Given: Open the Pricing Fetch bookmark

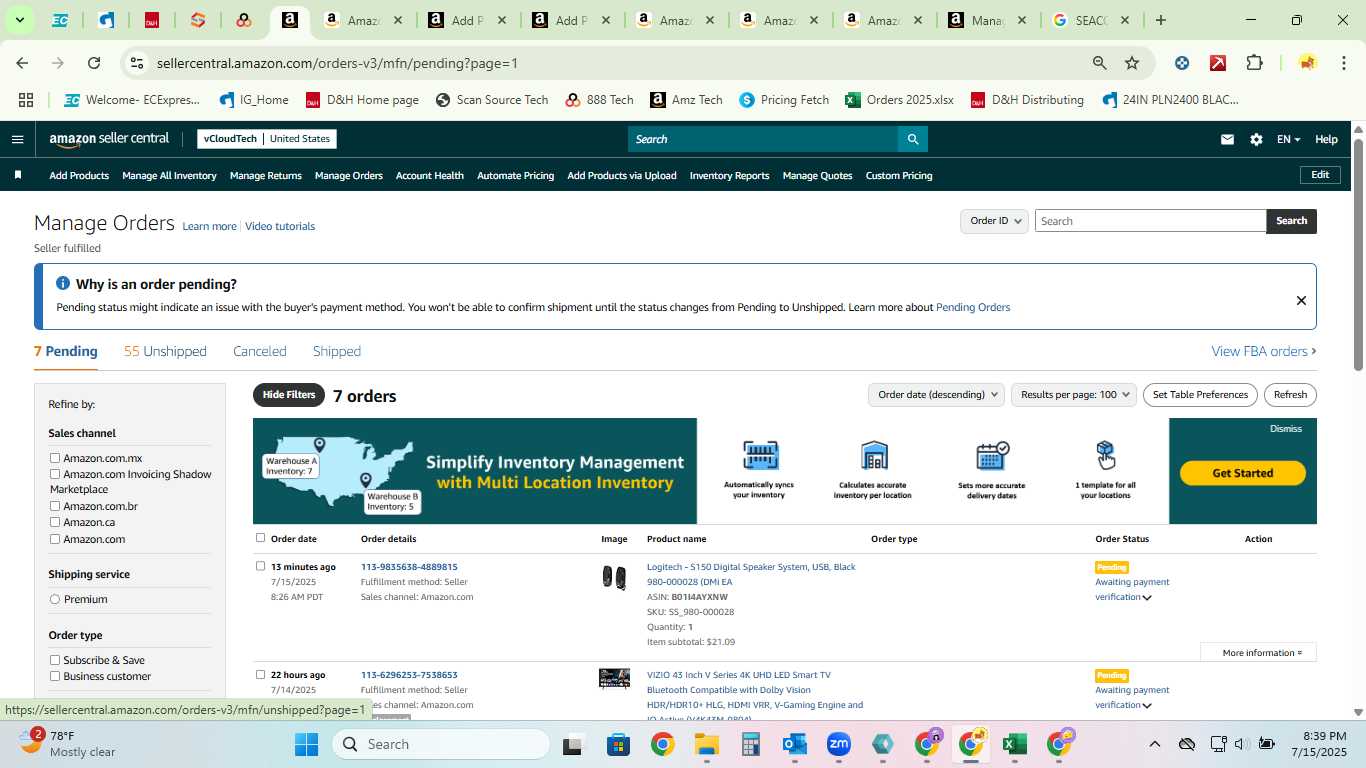Looking at the screenshot, I should (x=784, y=100).
